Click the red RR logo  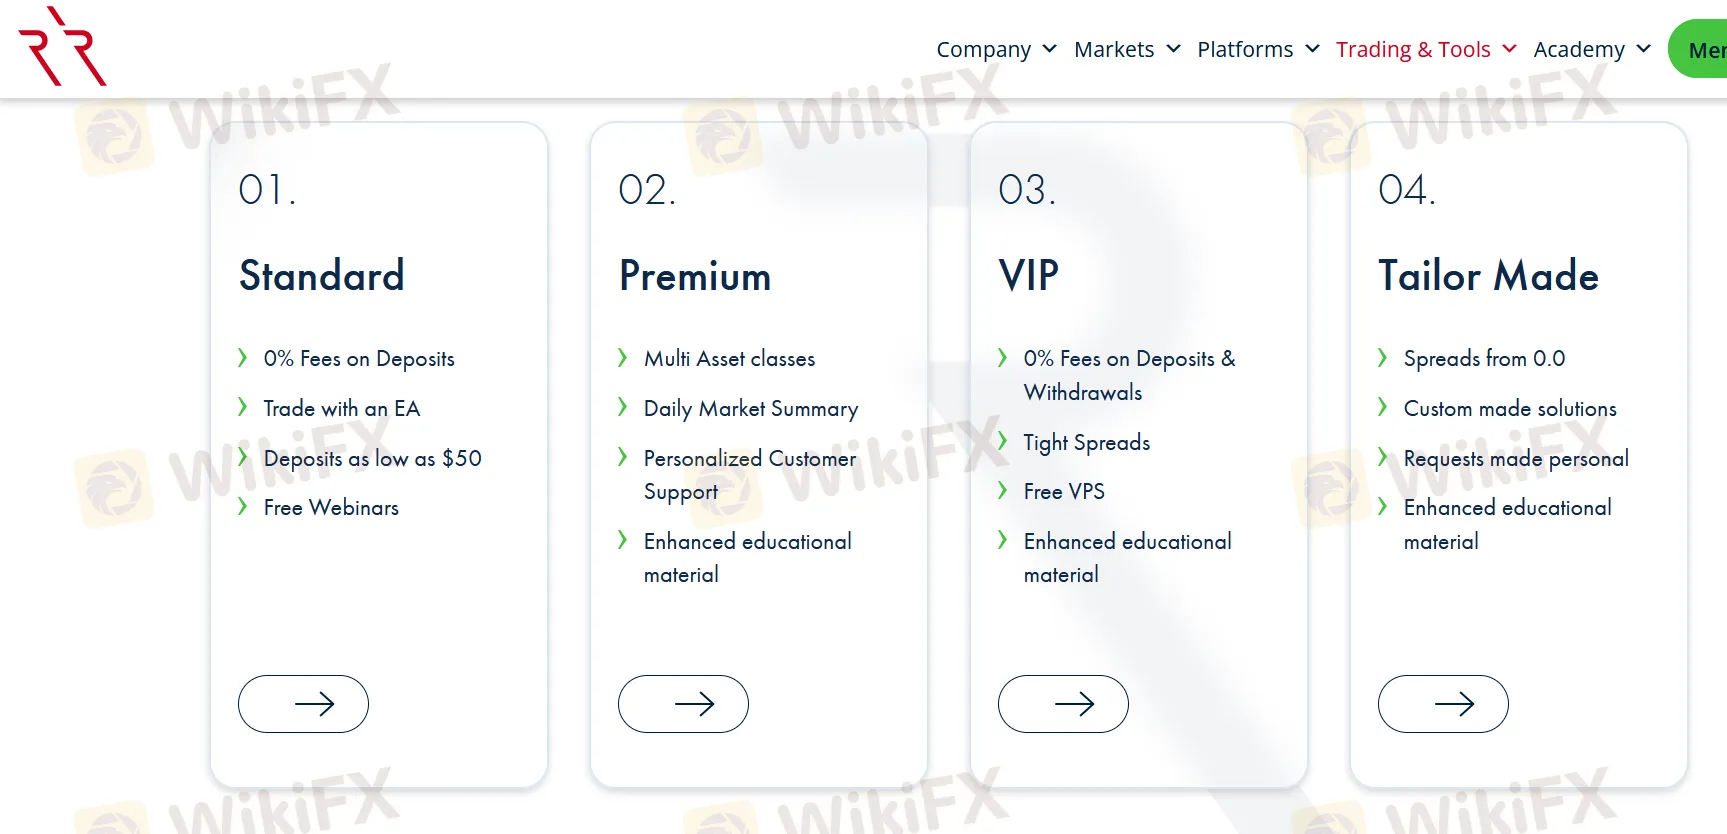pos(62,46)
